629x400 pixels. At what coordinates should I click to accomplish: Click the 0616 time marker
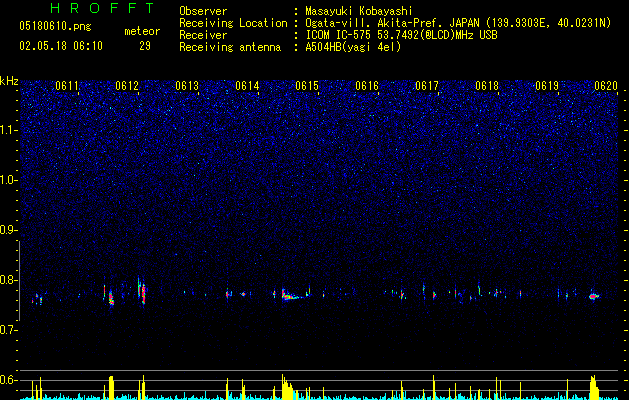367,86
